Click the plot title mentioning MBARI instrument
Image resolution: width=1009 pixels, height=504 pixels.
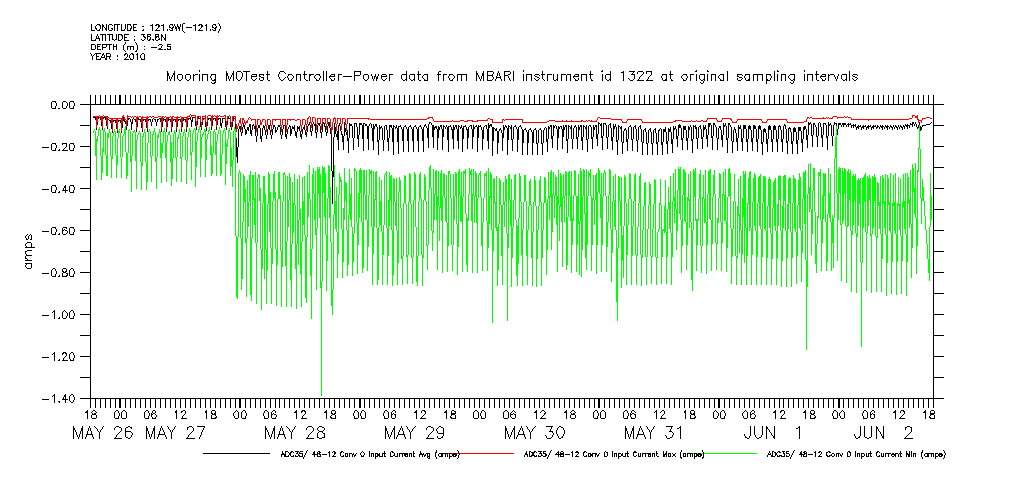click(x=511, y=77)
